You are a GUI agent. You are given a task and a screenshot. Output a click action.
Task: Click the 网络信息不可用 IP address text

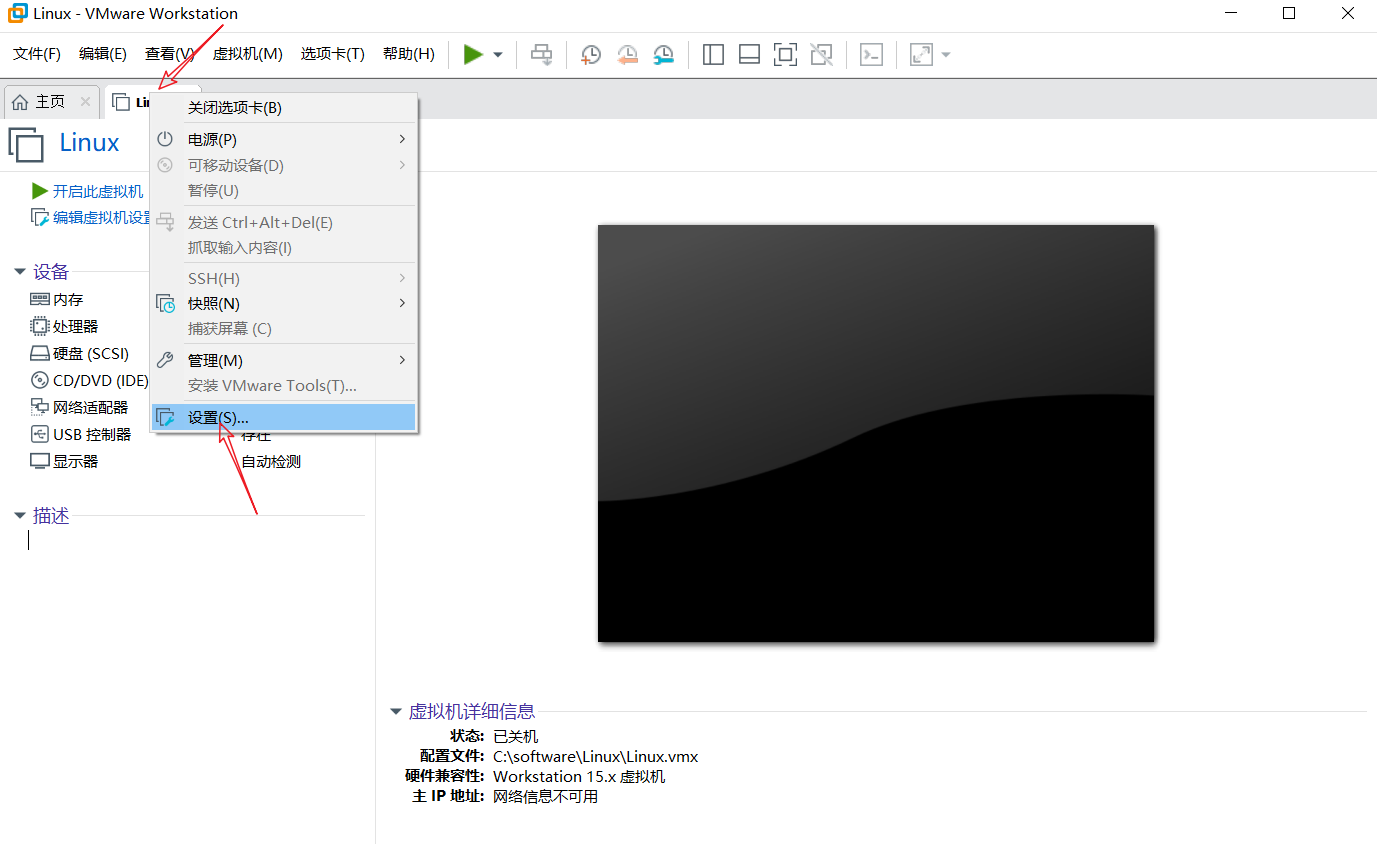545,796
